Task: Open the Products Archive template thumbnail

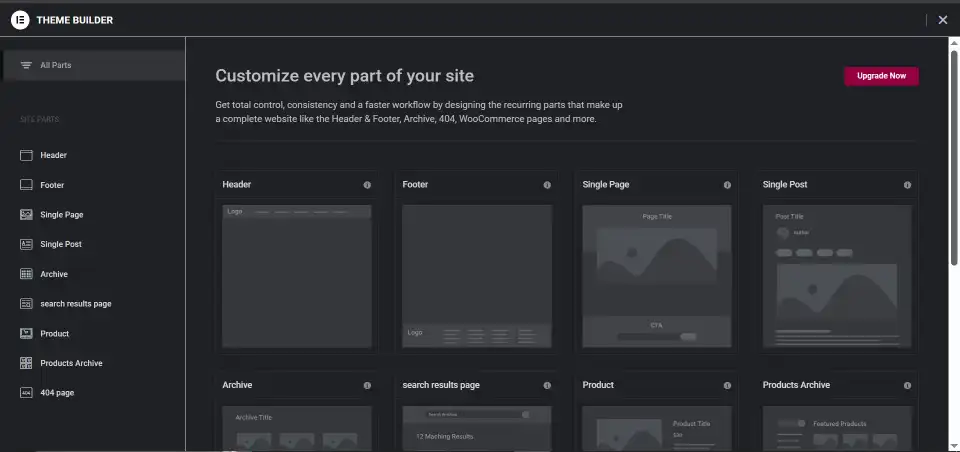Action: point(837,429)
